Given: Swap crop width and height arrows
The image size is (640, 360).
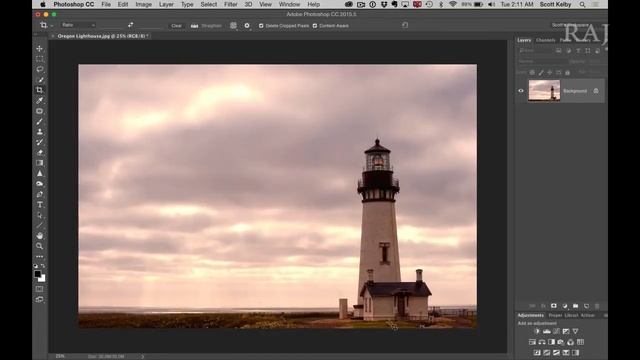Looking at the screenshot, I should tap(130, 25).
